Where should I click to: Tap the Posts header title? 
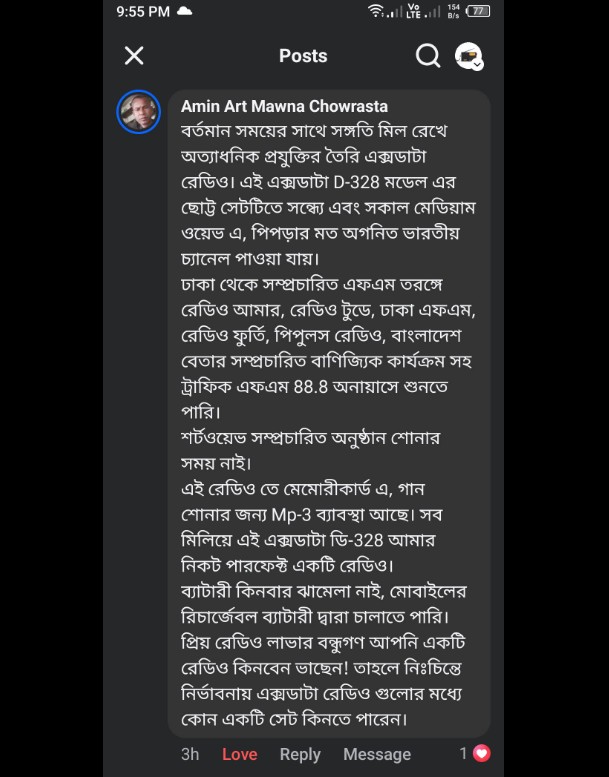tap(303, 56)
